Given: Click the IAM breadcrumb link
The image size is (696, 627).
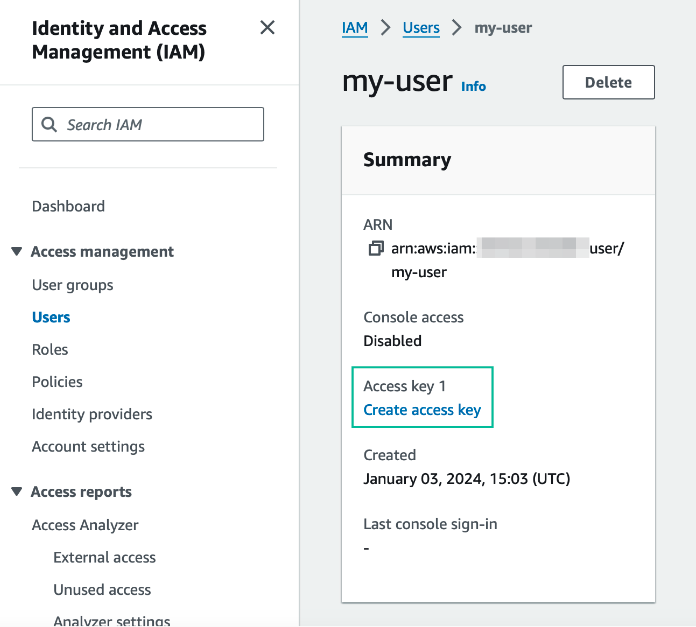Looking at the screenshot, I should (354, 28).
